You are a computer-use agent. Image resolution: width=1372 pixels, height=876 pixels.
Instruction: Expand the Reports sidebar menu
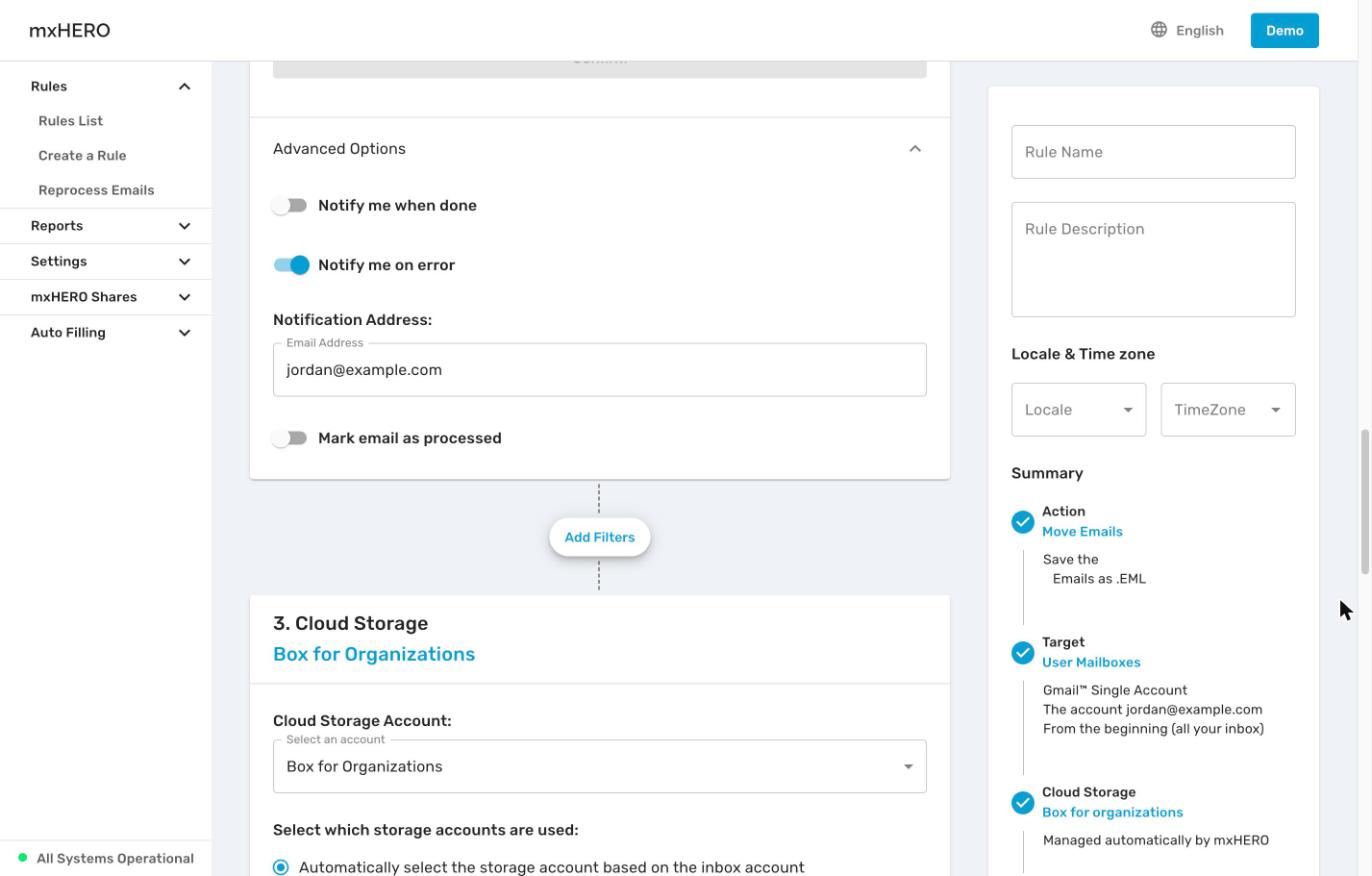184,226
